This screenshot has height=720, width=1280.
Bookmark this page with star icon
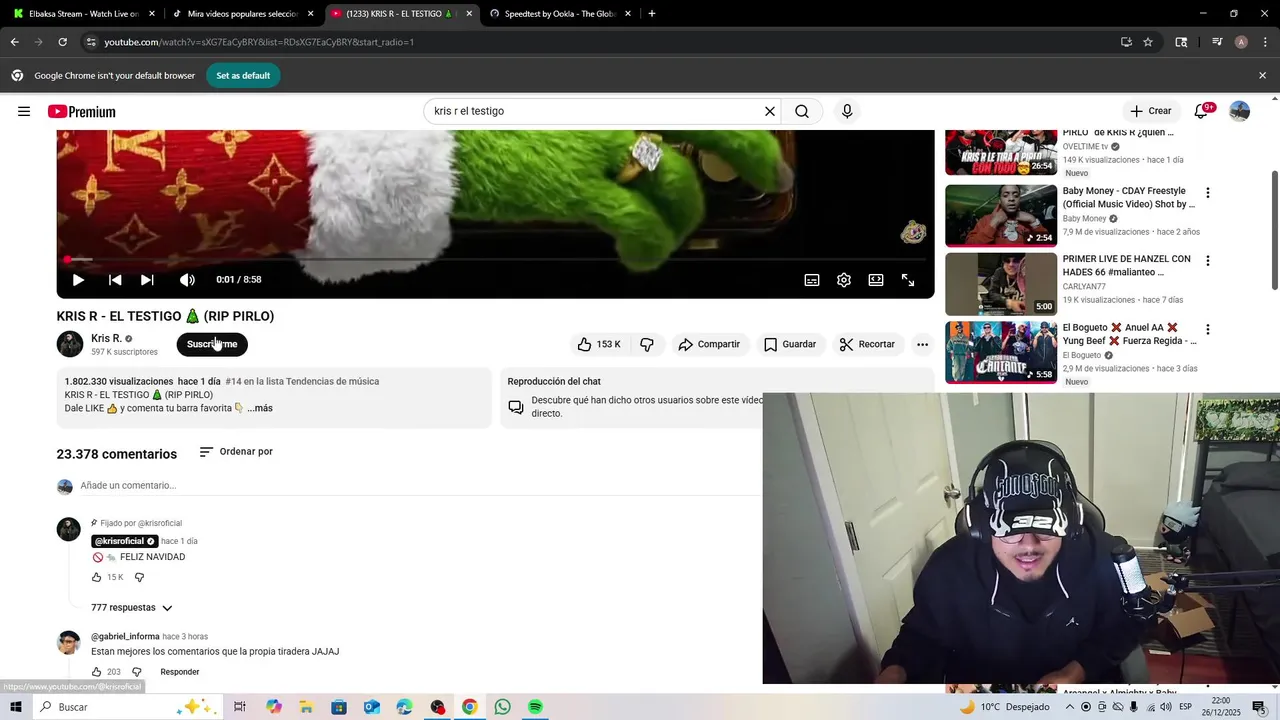1148,42
